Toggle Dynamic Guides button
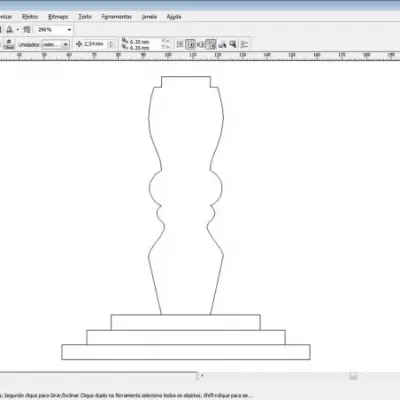 point(211,44)
